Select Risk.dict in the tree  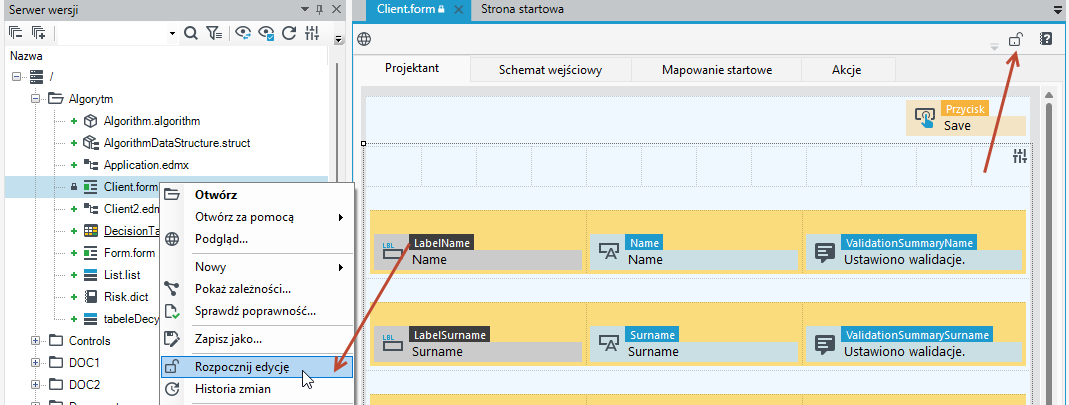click(126, 297)
